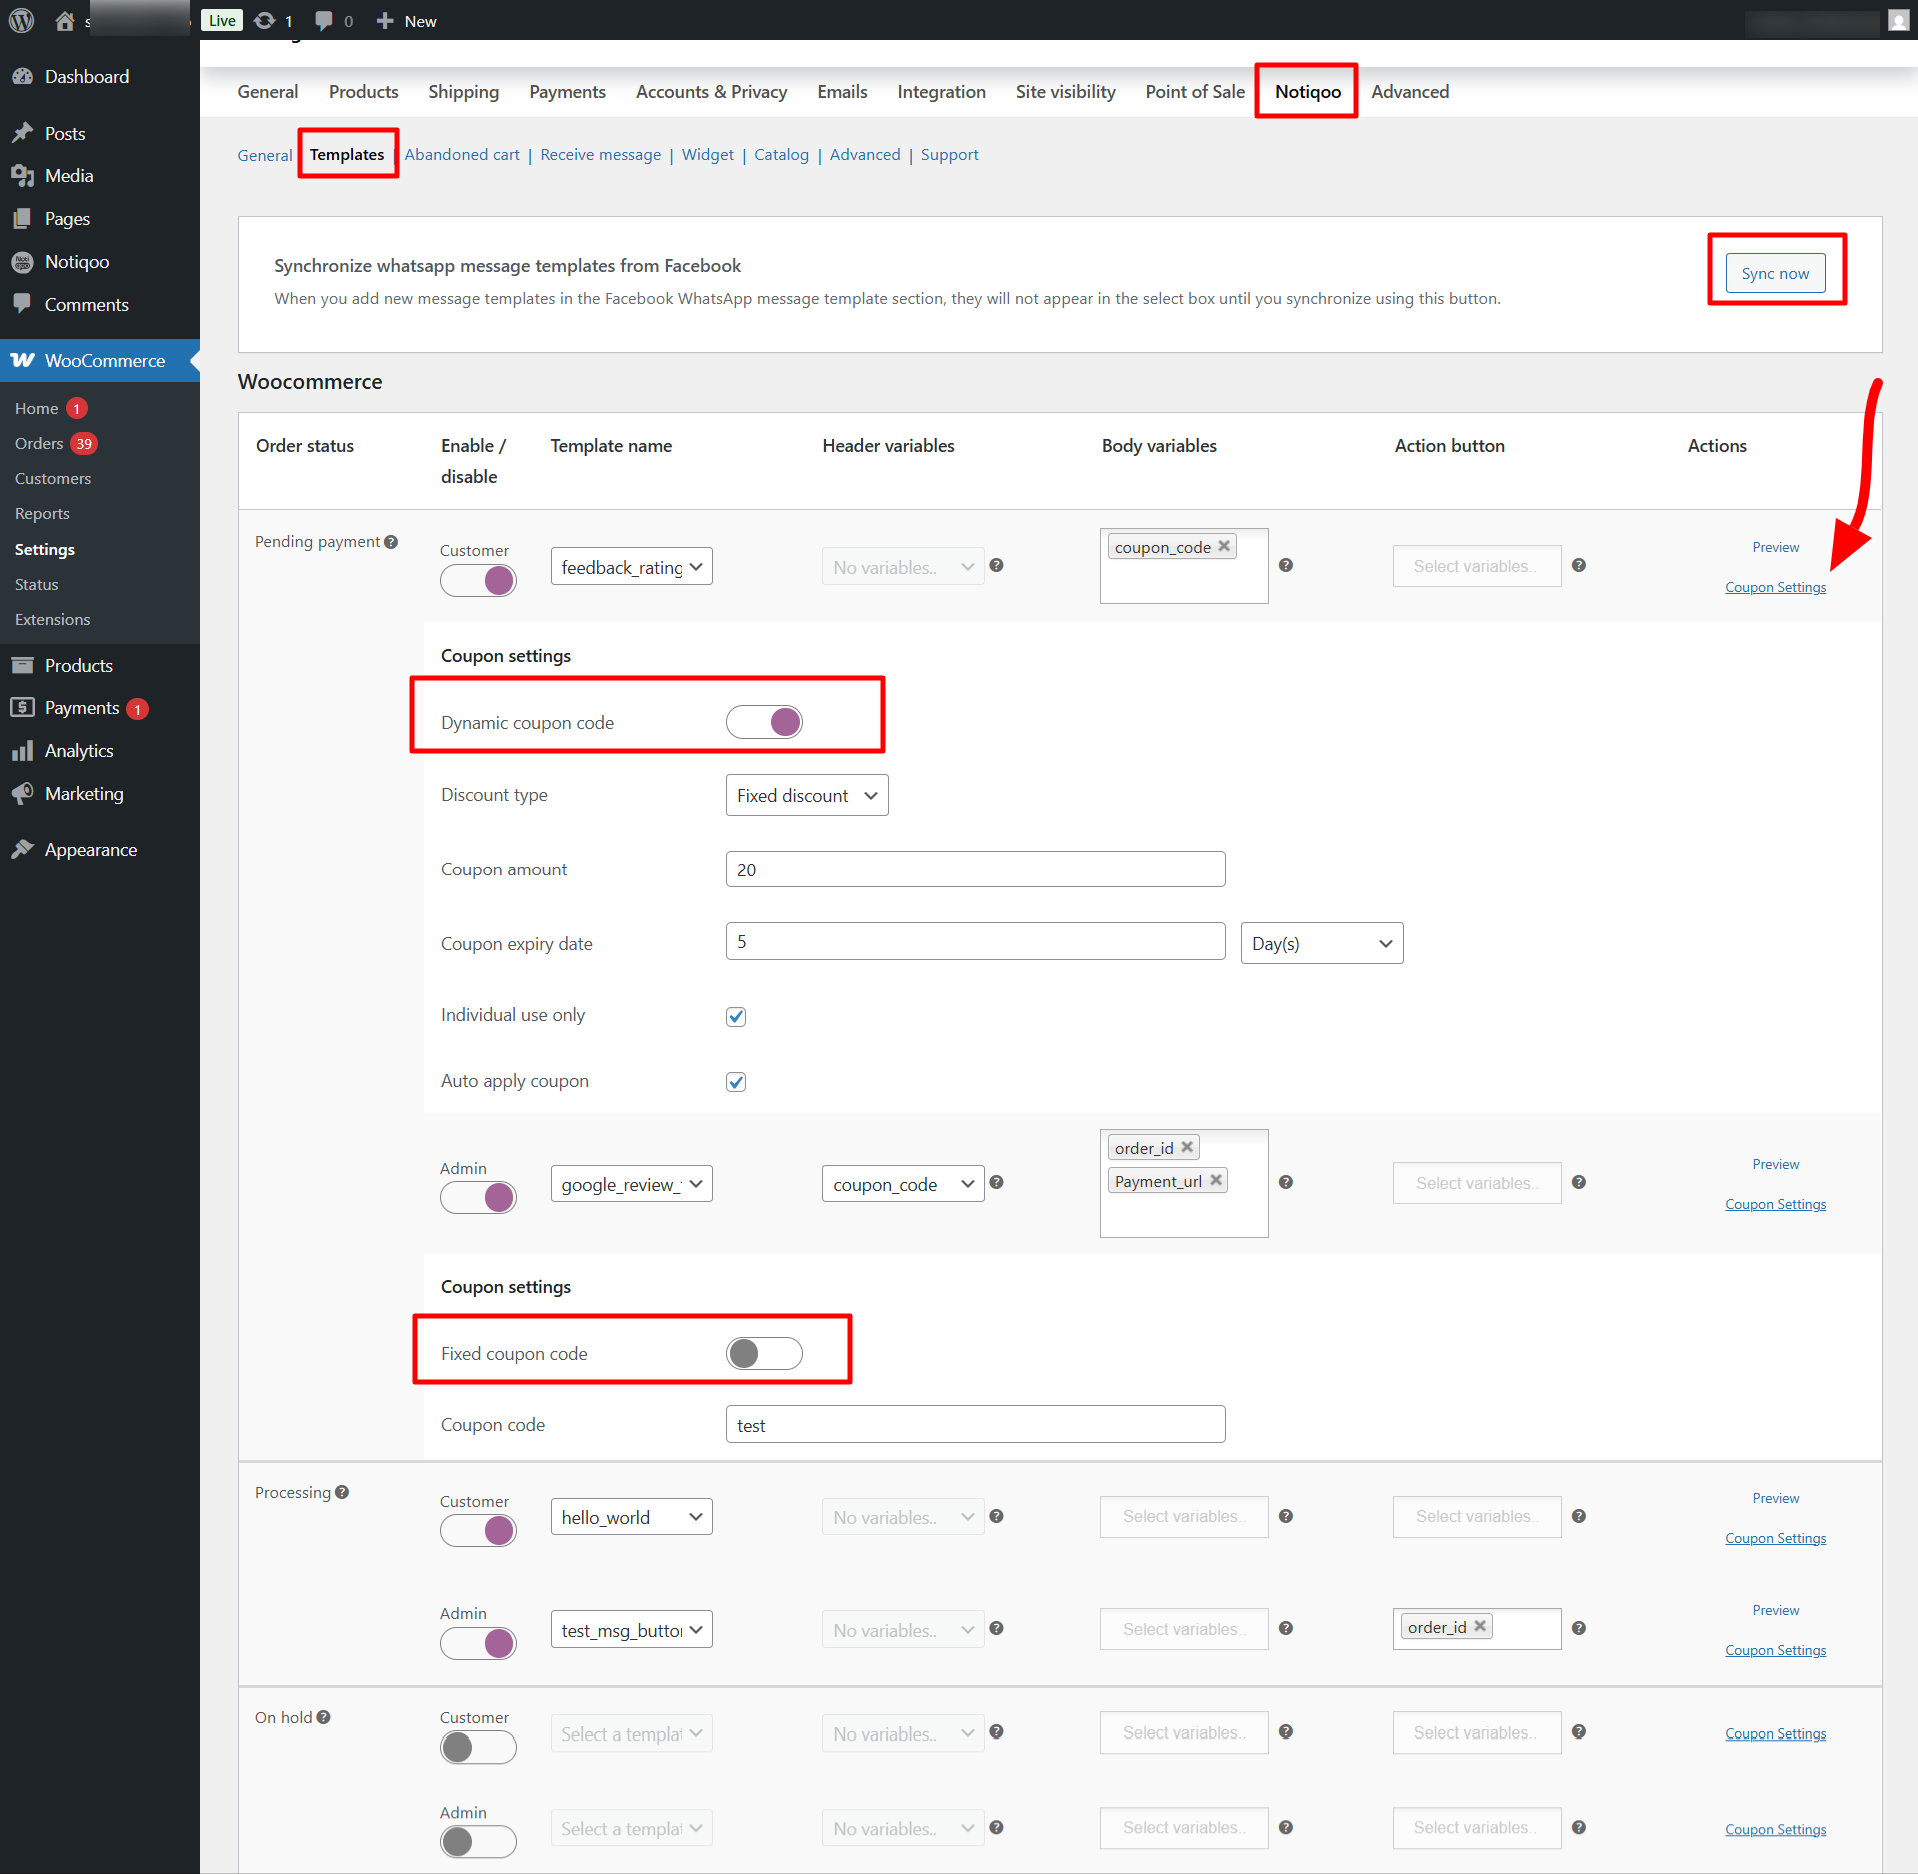Remove coupon_code tag from body variables
Image resolution: width=1918 pixels, height=1874 pixels.
click(1224, 546)
